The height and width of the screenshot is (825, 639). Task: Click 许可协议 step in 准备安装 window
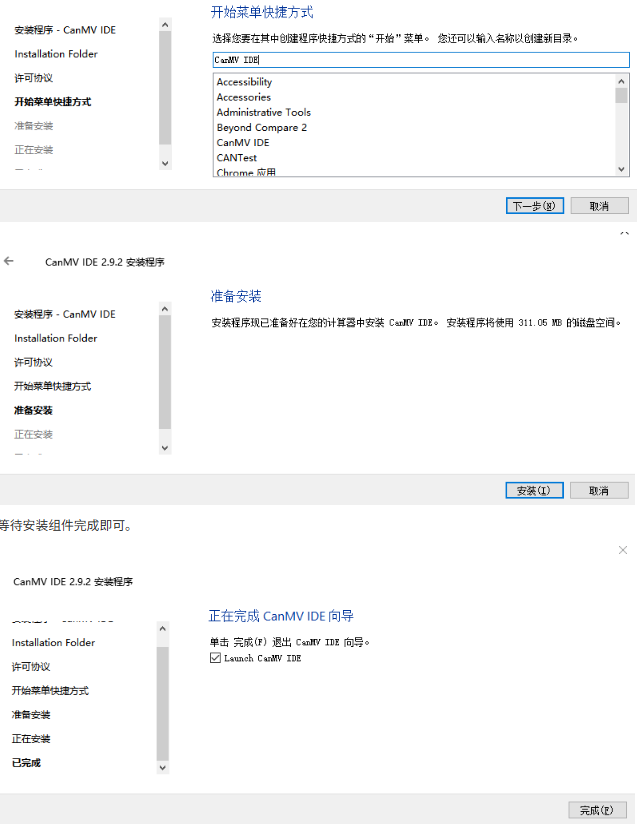pyautogui.click(x=33, y=363)
